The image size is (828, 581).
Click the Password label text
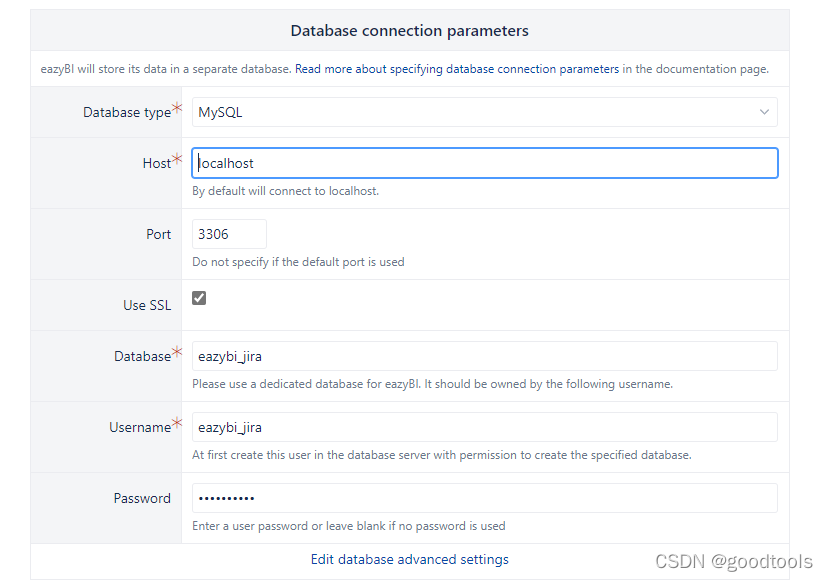142,498
